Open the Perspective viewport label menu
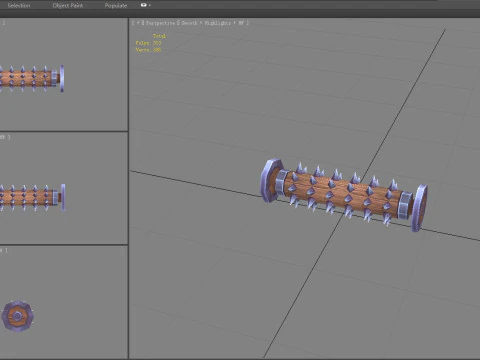The image size is (480, 360). [x=160, y=23]
